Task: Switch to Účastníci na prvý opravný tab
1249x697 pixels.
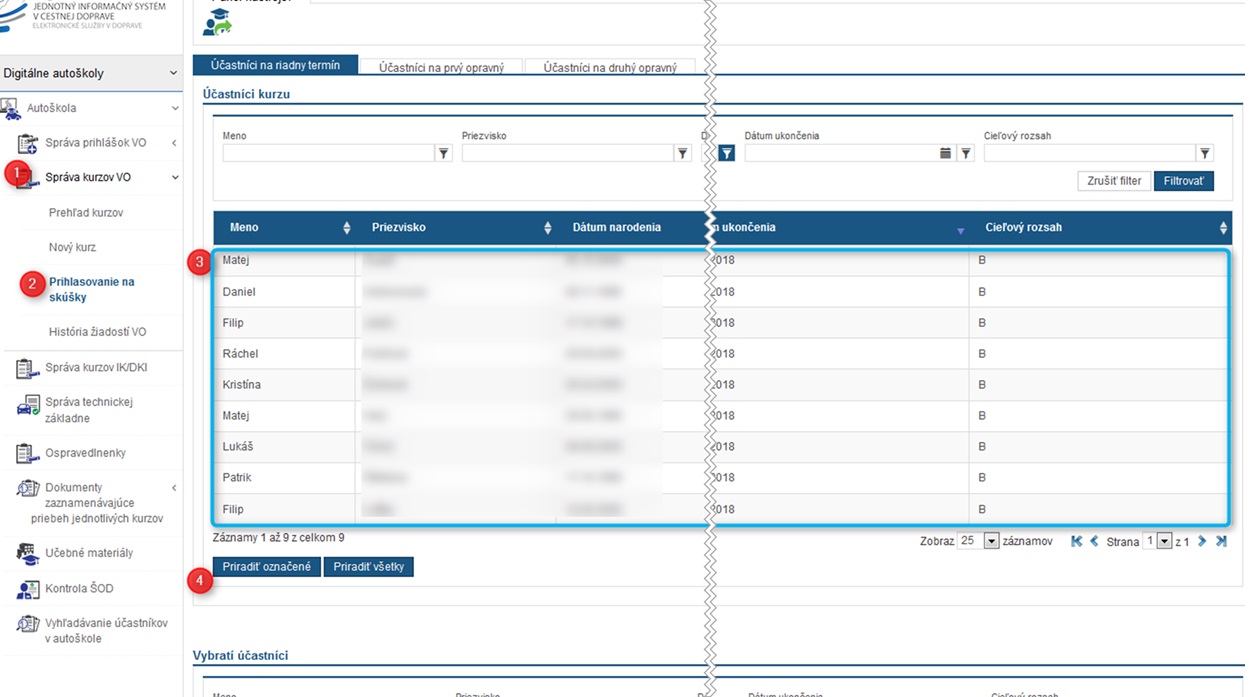Action: (441, 67)
